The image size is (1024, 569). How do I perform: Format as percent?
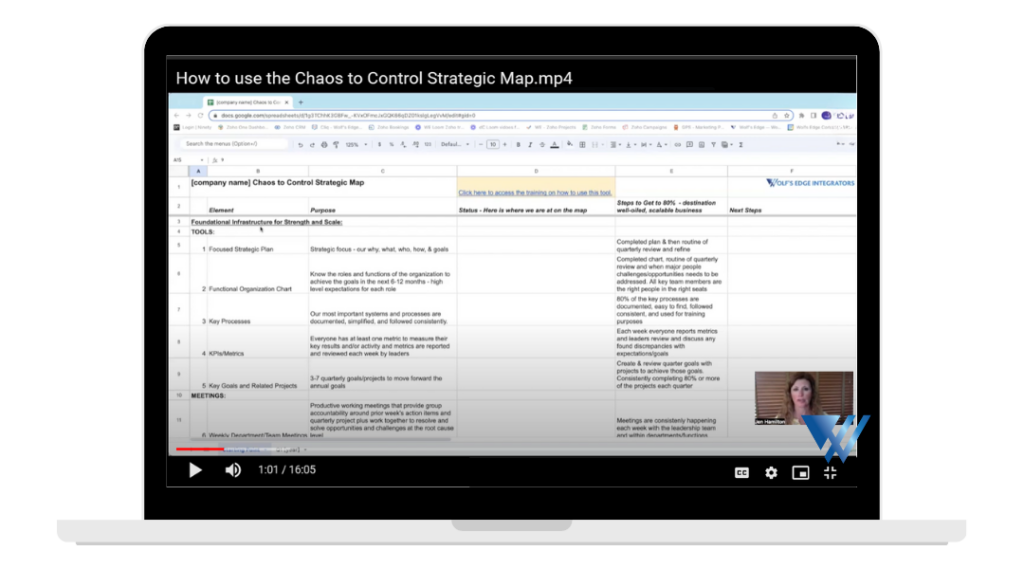pos(391,144)
